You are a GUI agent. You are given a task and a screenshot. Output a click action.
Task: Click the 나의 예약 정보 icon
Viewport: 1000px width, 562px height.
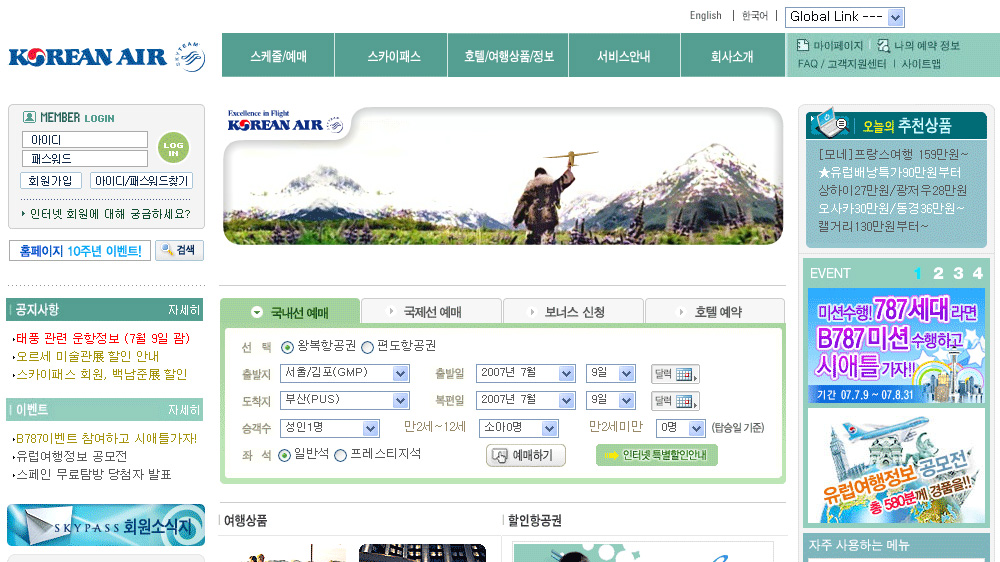(883, 45)
